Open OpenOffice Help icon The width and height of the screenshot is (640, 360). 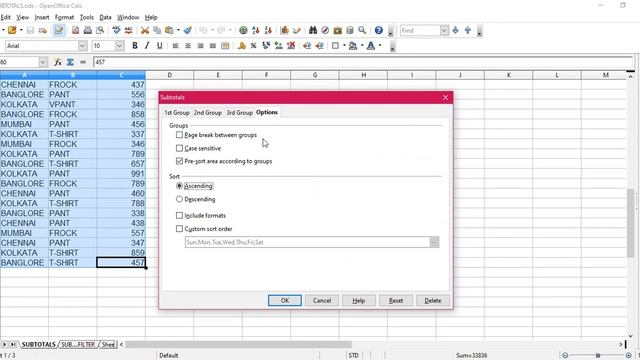379,30
